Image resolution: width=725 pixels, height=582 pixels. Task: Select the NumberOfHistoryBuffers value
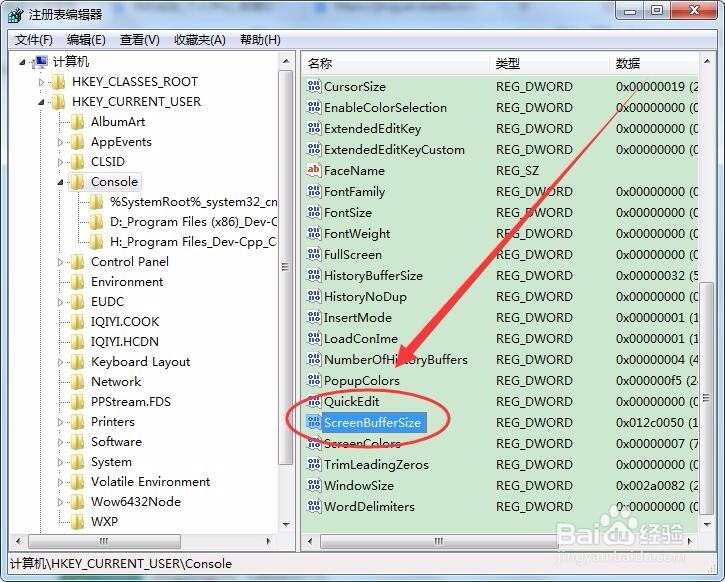[x=396, y=359]
